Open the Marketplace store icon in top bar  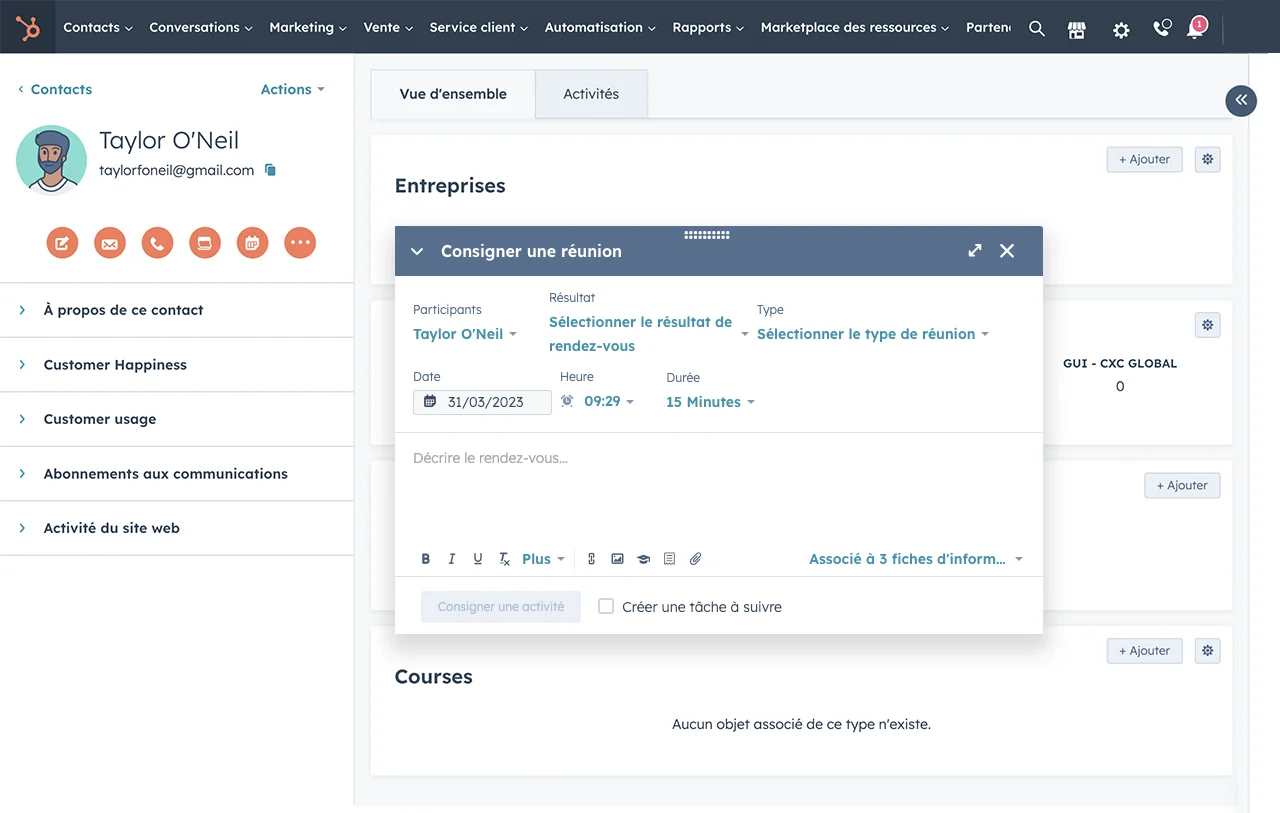1077,29
